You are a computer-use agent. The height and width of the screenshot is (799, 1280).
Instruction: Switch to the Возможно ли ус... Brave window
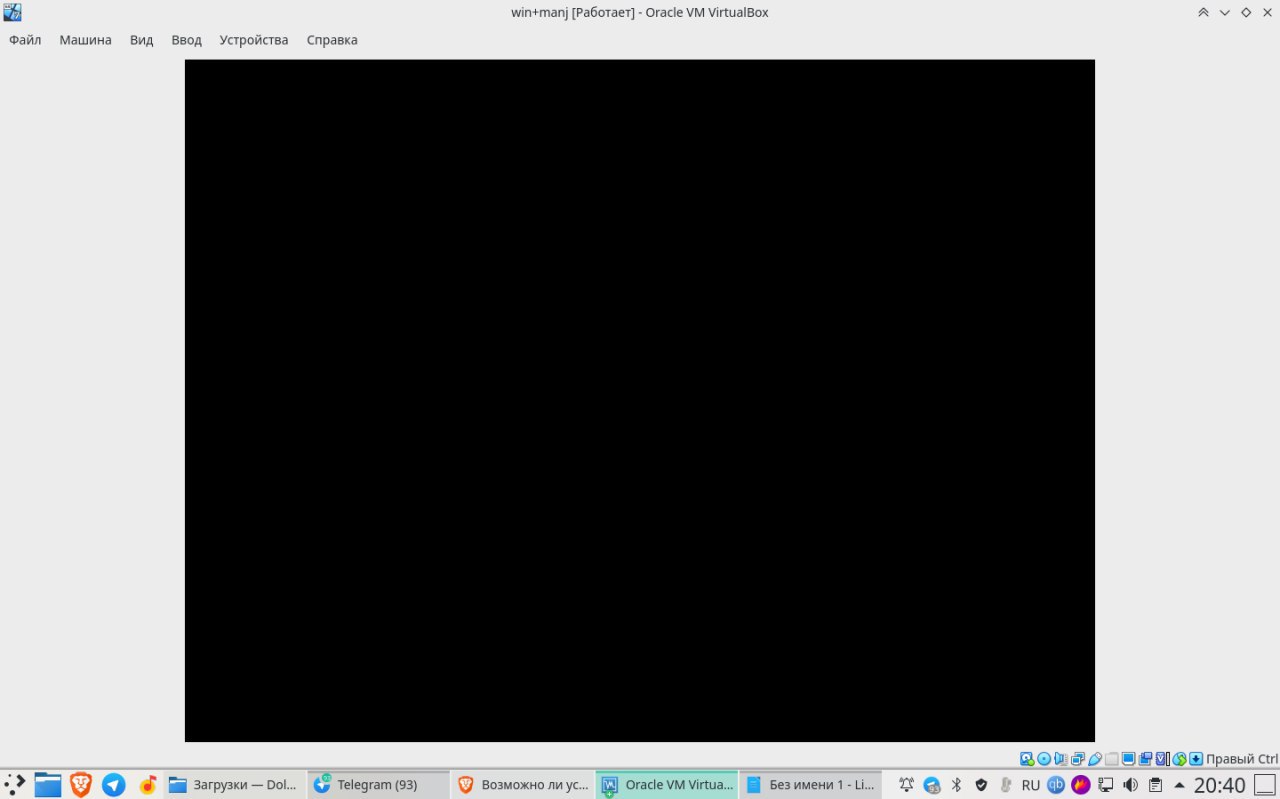click(522, 785)
